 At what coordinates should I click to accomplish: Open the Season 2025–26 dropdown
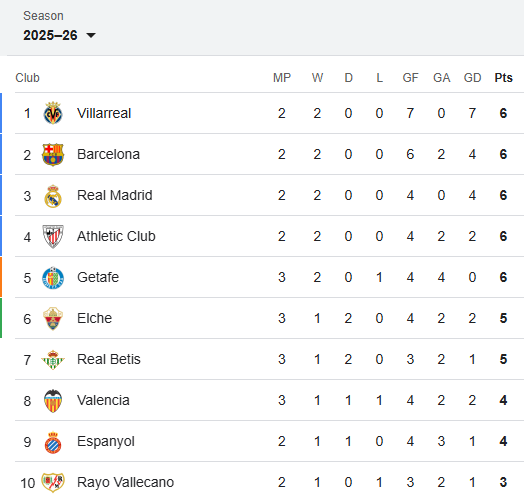point(59,35)
